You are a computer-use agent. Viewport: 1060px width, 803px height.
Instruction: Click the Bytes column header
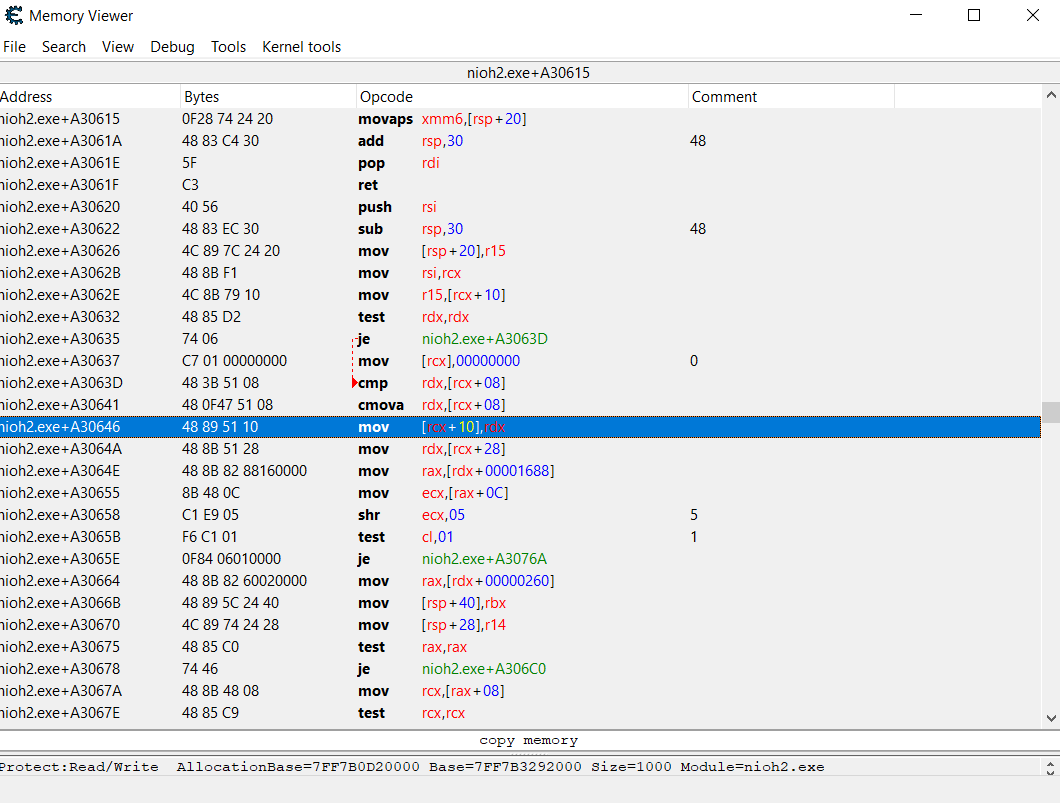268,97
